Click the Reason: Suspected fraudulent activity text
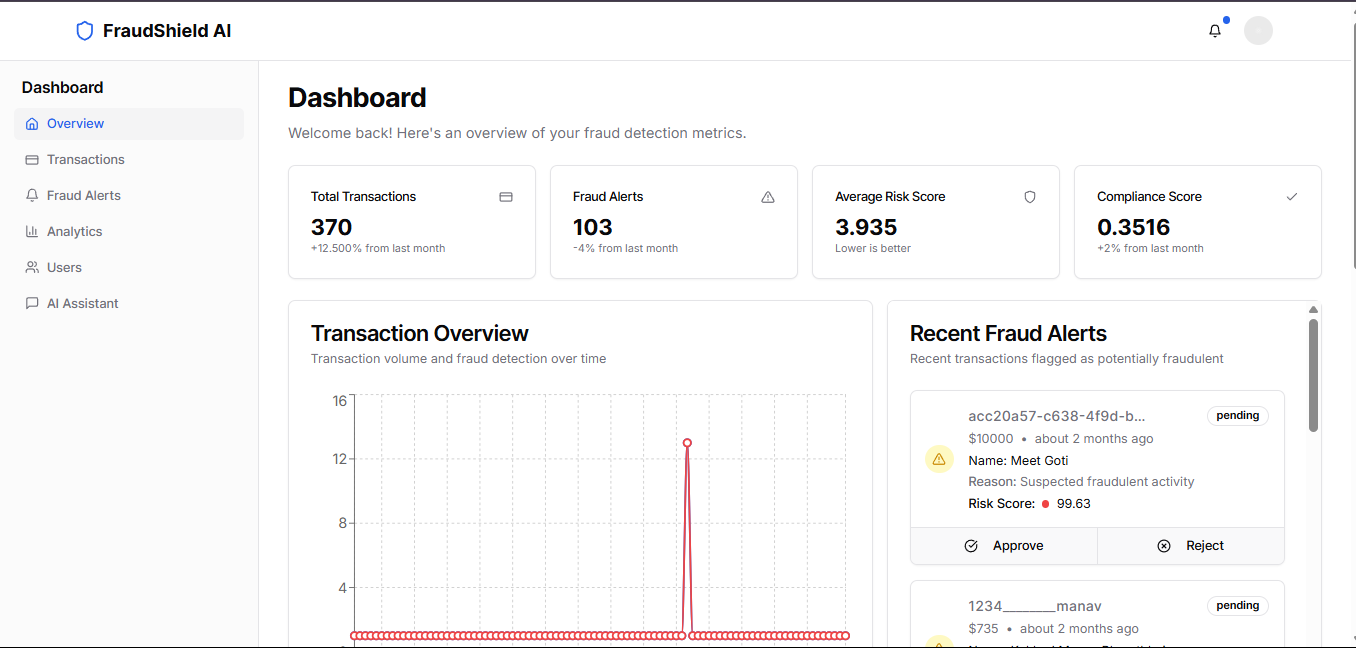Image resolution: width=1356 pixels, height=648 pixels. 1081,482
